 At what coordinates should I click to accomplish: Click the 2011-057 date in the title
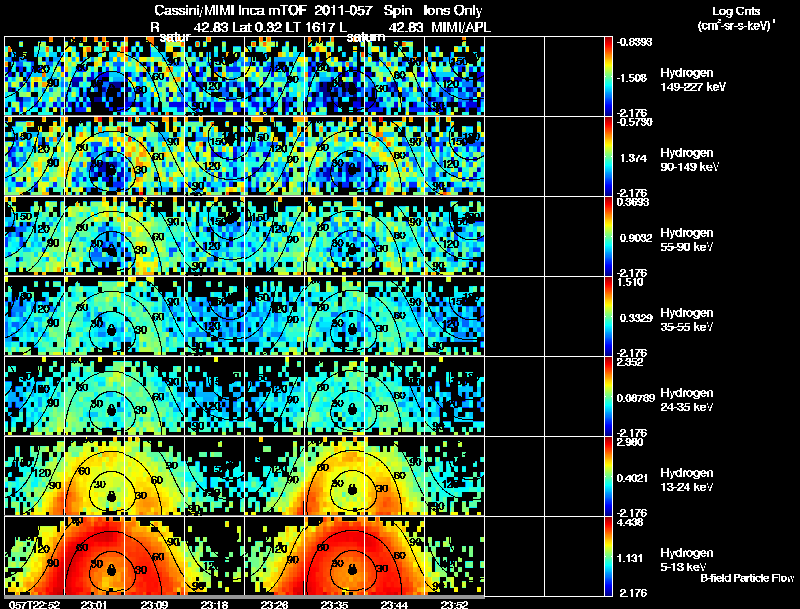pyautogui.click(x=344, y=11)
